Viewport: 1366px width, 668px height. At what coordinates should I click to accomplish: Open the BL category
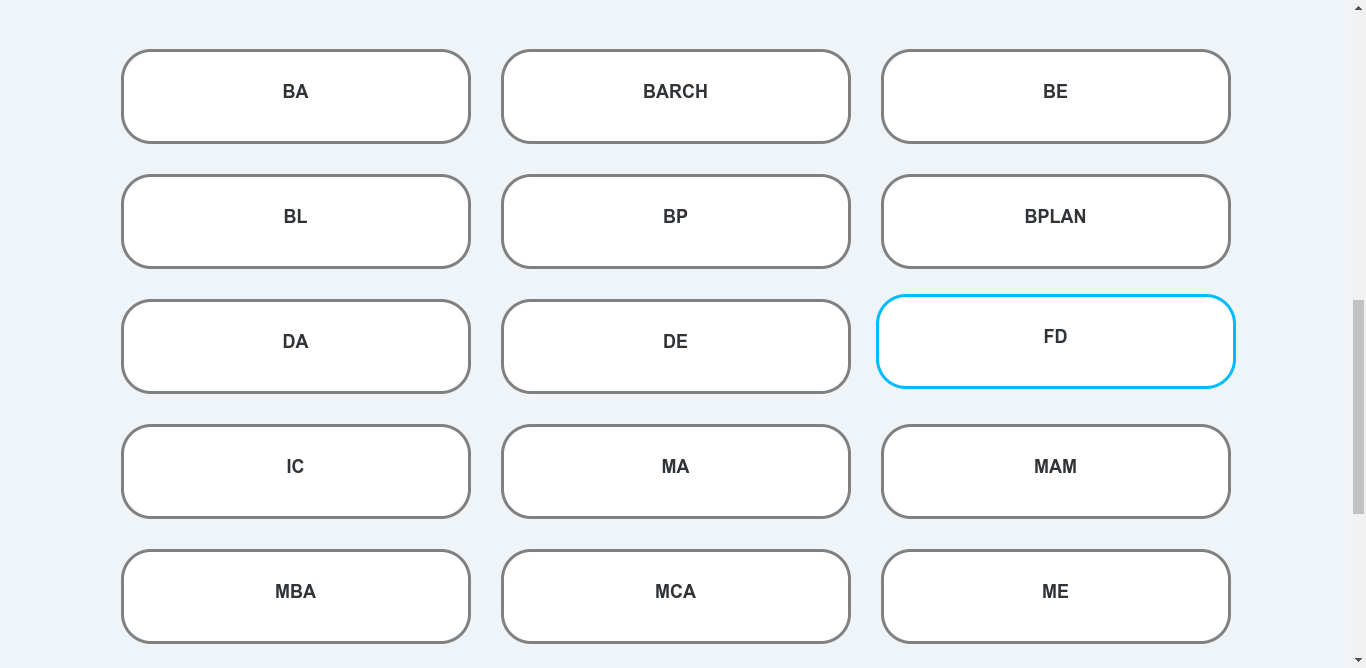(x=296, y=221)
